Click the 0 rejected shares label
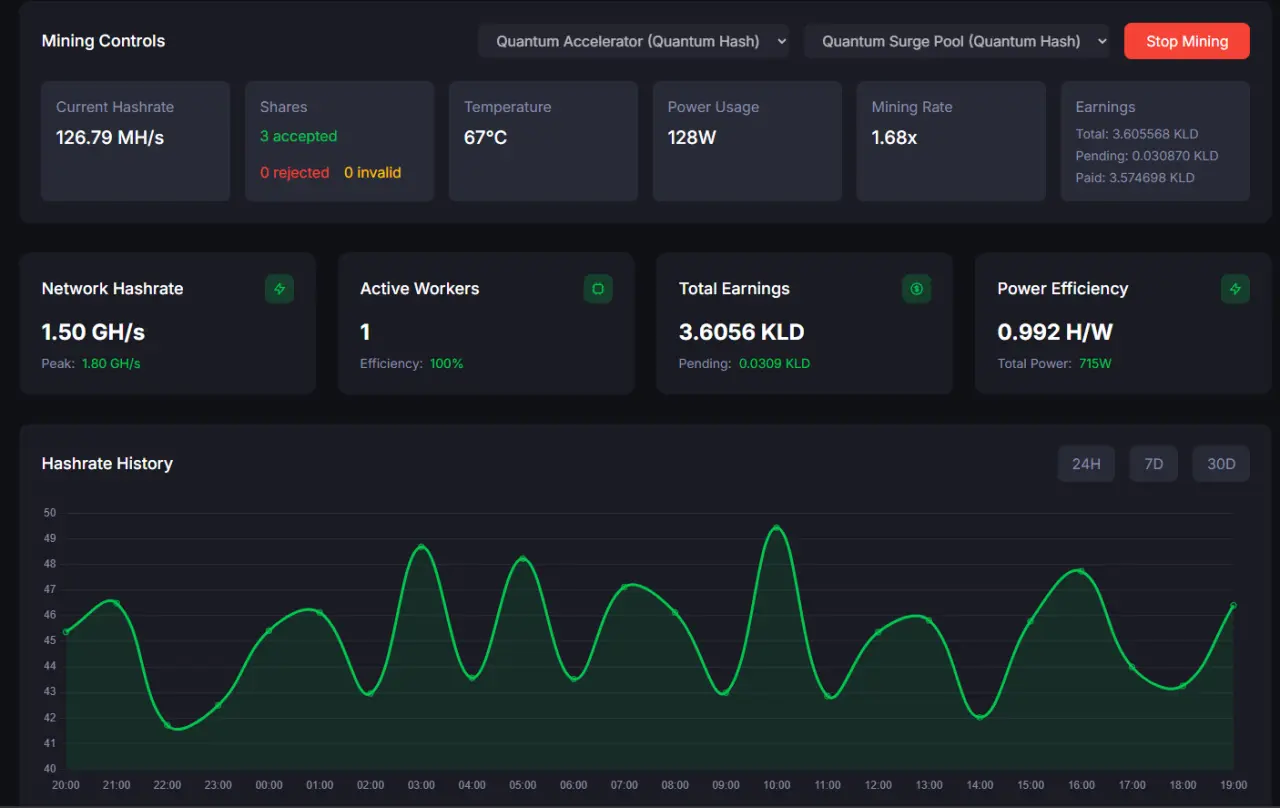Image resolution: width=1280 pixels, height=808 pixels. (295, 173)
